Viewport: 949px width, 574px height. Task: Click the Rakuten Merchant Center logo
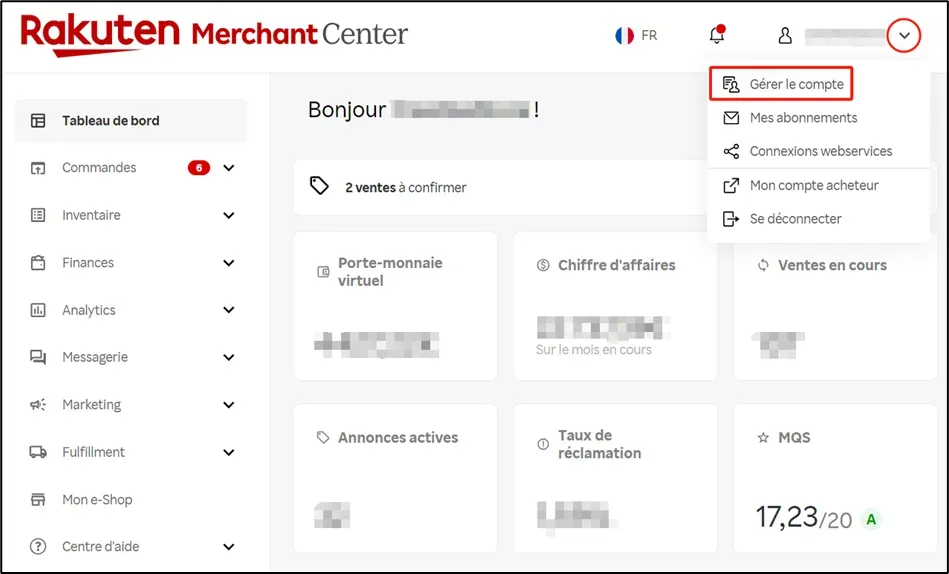[214, 35]
